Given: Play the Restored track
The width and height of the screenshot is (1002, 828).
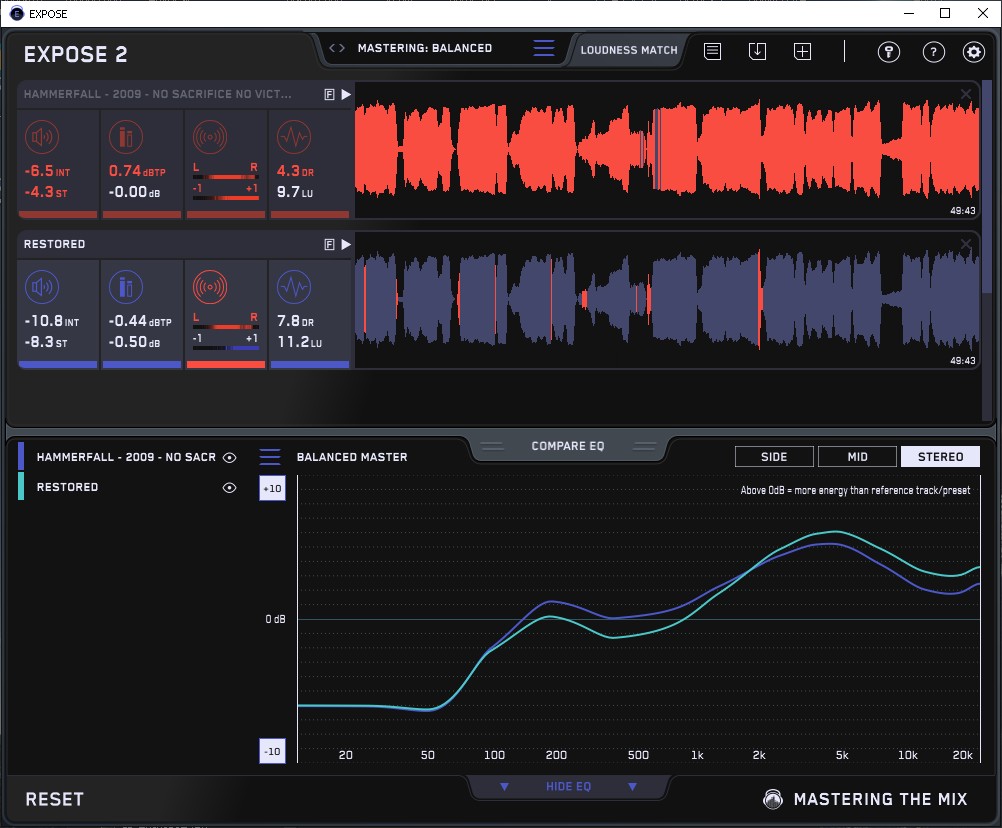Looking at the screenshot, I should 346,244.
